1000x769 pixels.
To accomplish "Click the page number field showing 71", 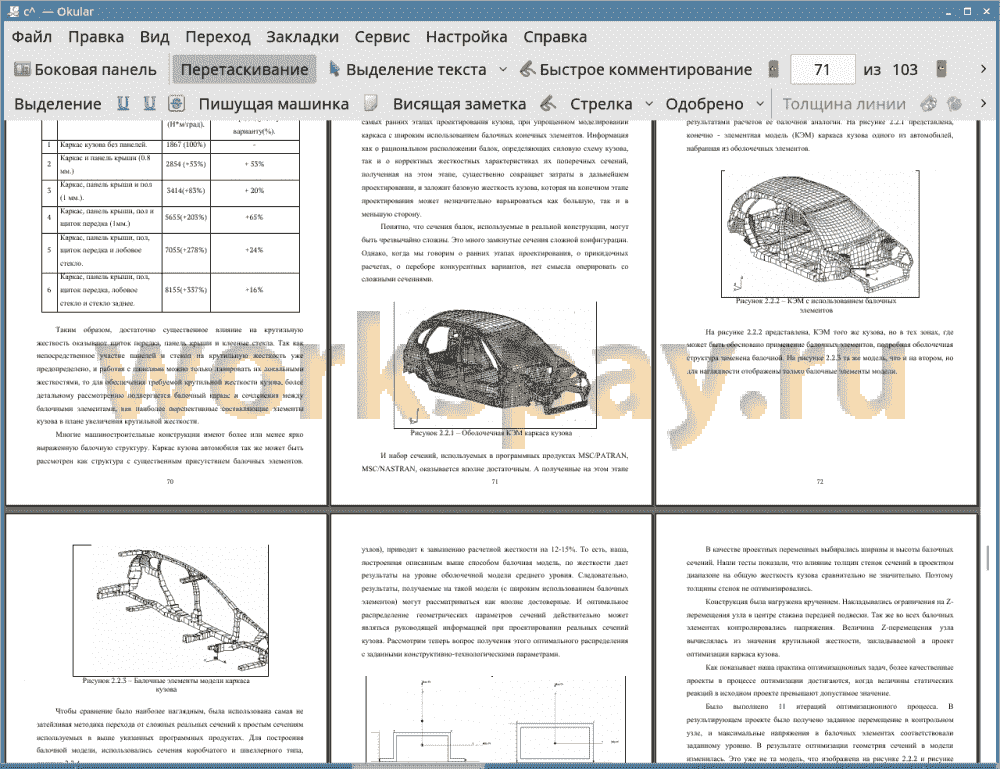I will coord(822,70).
